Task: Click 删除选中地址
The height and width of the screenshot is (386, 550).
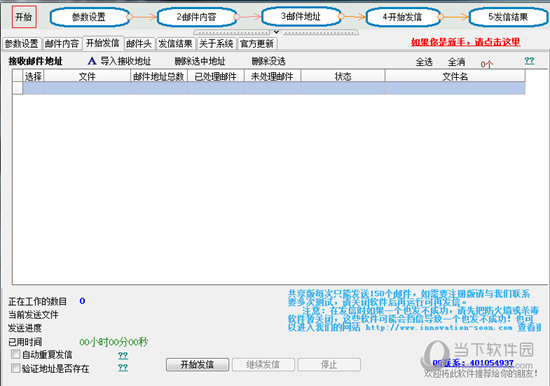Action: [200, 61]
